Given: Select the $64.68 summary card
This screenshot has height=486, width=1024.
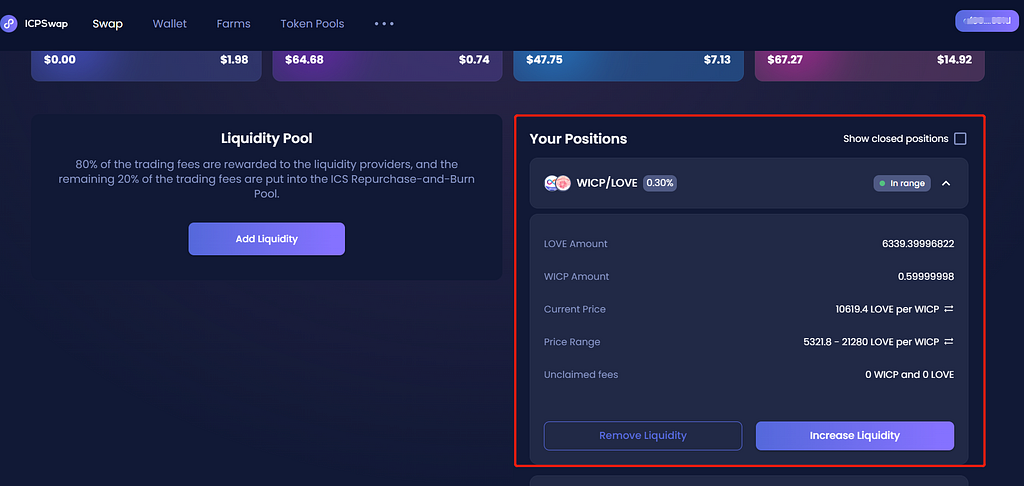Looking at the screenshot, I should click(387, 66).
